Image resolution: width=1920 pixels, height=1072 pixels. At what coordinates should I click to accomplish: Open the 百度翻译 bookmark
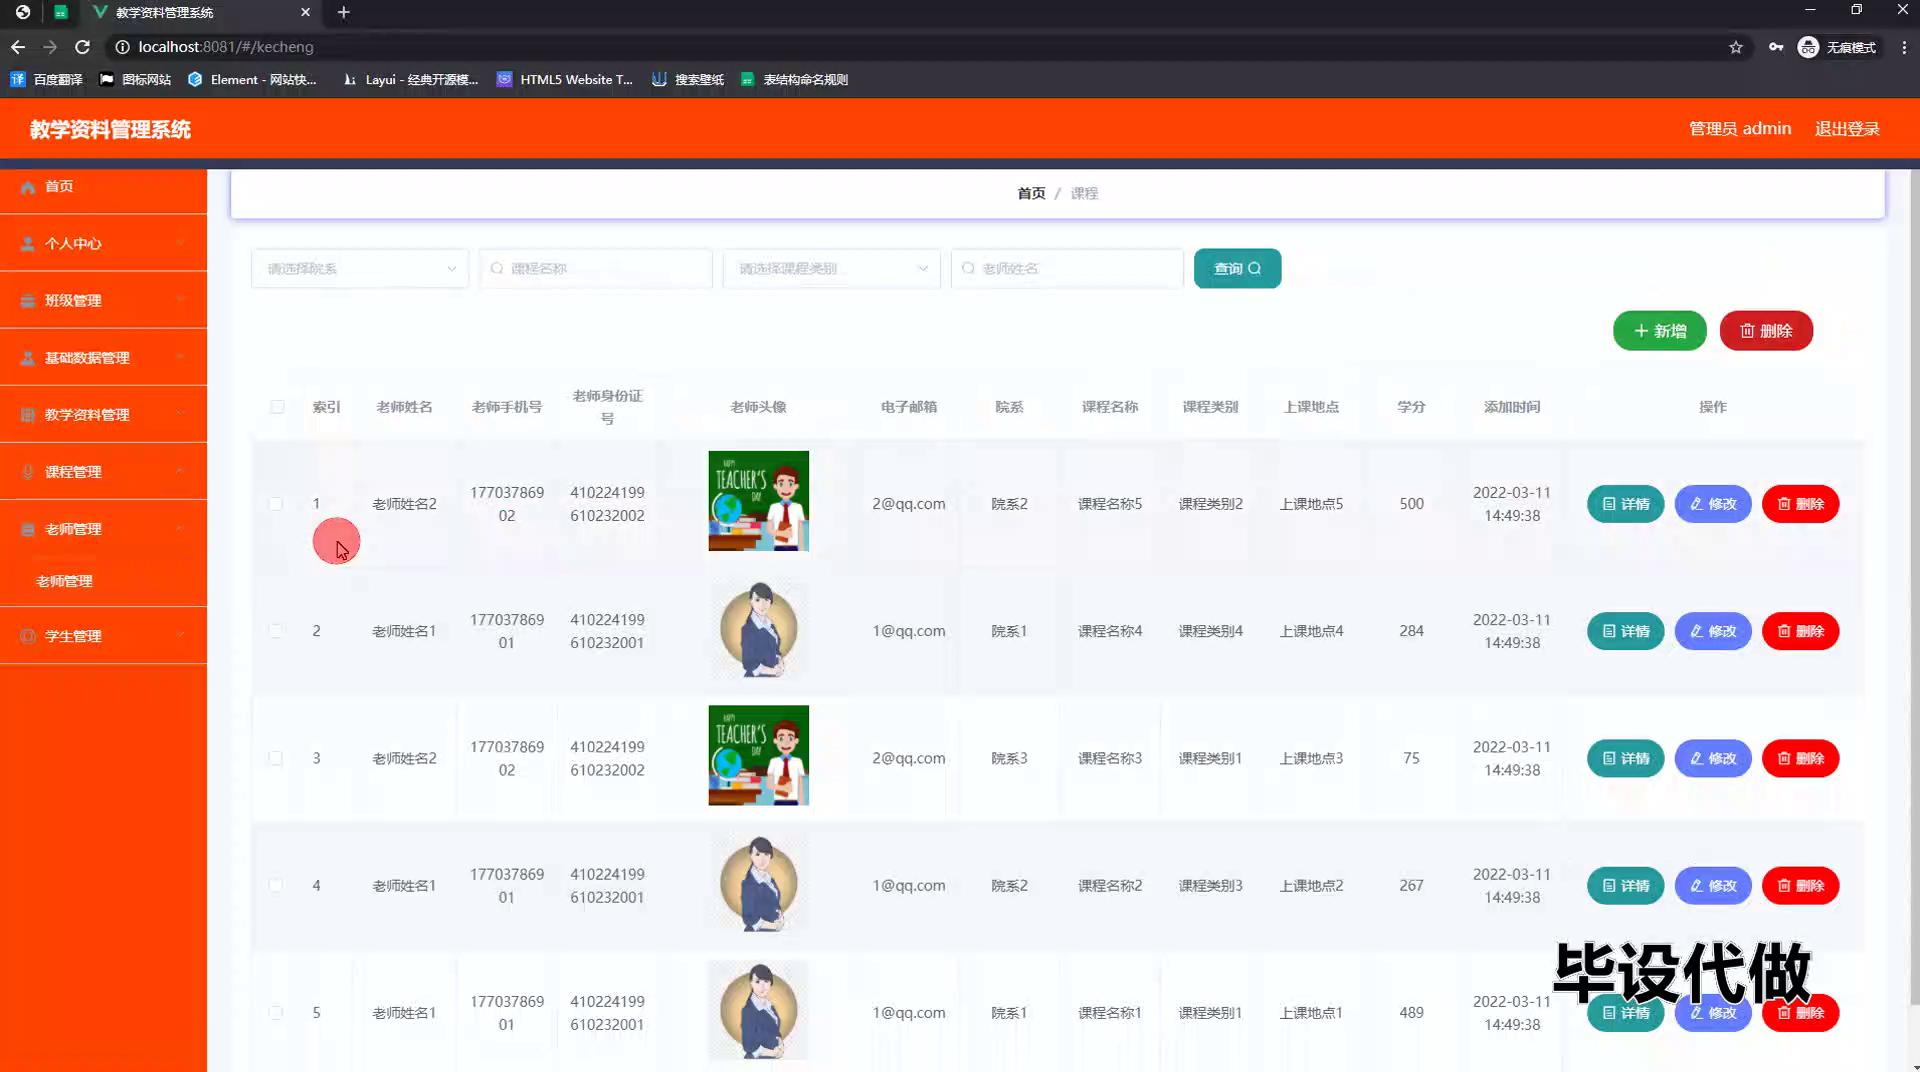click(x=46, y=80)
